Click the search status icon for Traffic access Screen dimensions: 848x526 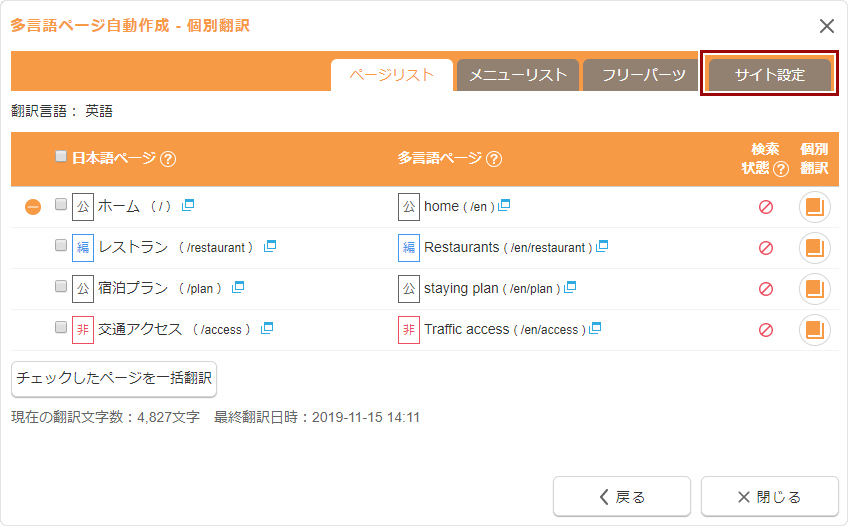coord(766,330)
